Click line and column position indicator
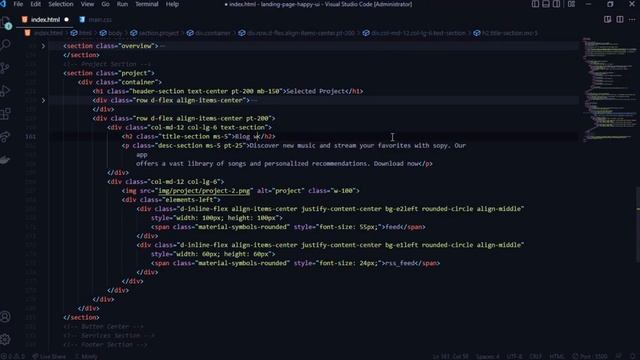The width and height of the screenshot is (640, 360). [451, 356]
